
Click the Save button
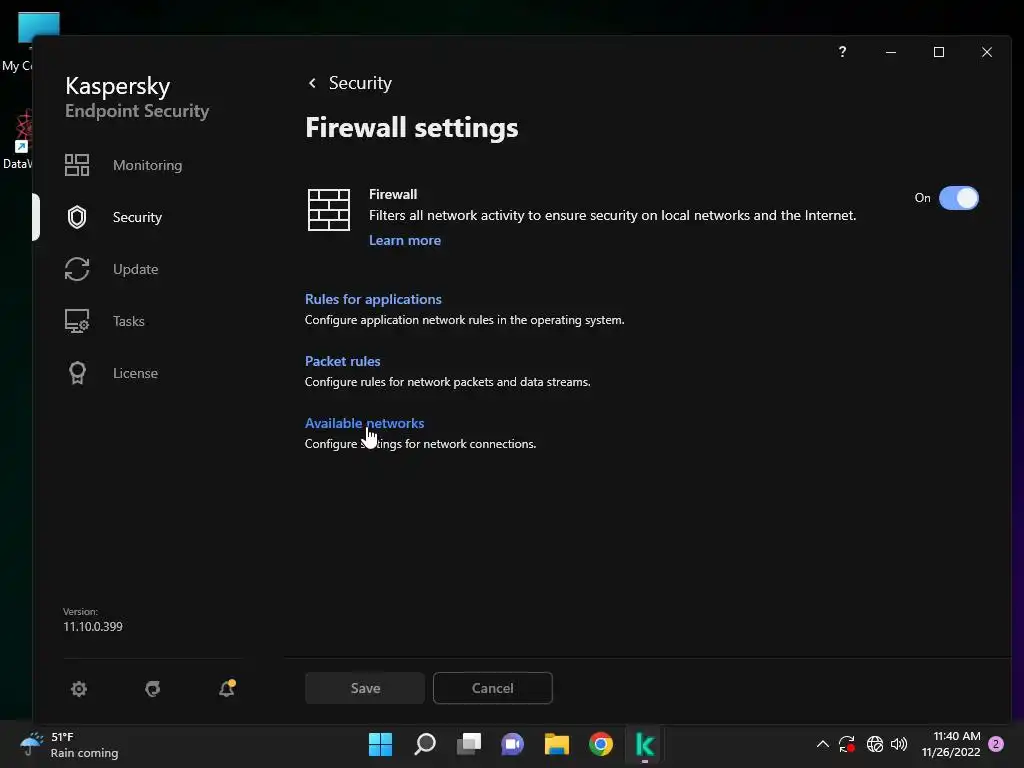coord(365,688)
